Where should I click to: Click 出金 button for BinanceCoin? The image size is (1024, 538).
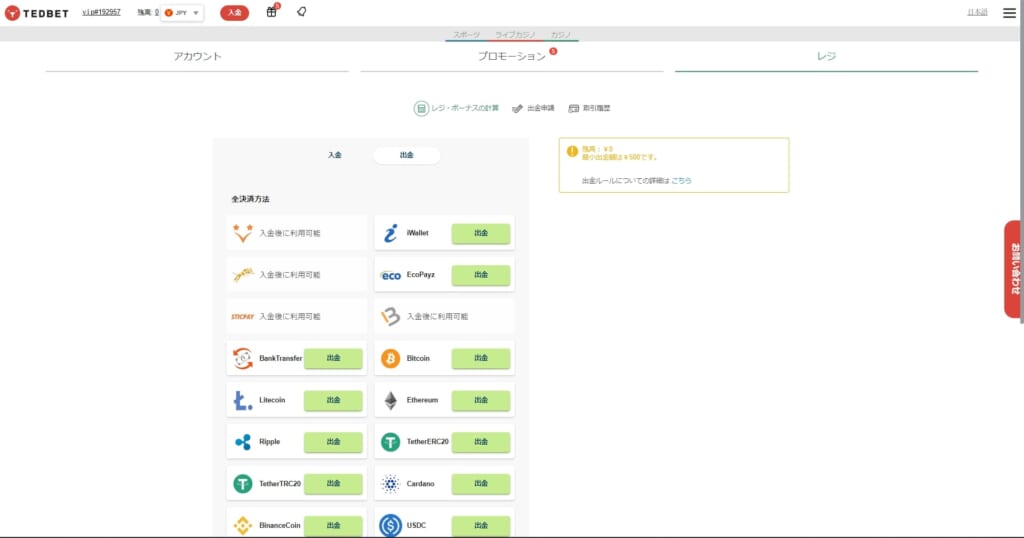click(333, 526)
